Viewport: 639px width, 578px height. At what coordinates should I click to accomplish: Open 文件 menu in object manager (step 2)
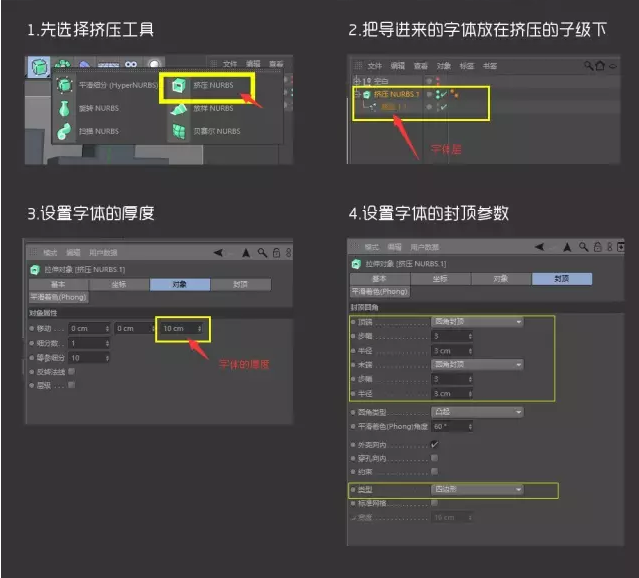click(x=375, y=66)
